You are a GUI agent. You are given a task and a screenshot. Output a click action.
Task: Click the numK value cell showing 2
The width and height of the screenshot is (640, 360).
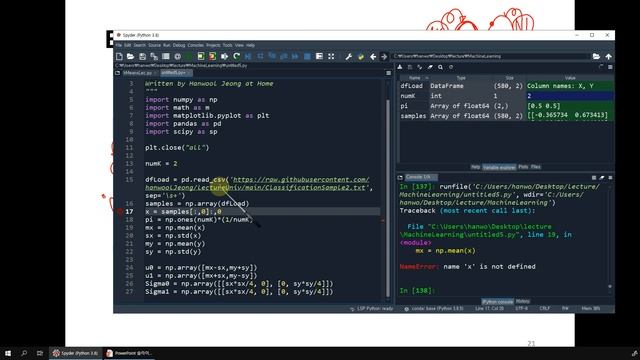(570, 96)
